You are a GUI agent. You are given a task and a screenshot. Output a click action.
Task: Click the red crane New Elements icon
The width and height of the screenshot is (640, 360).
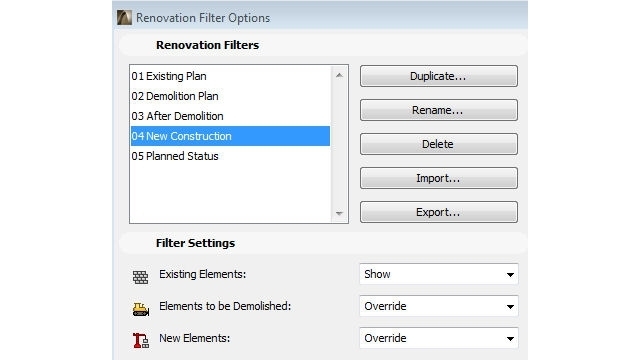pyautogui.click(x=141, y=340)
